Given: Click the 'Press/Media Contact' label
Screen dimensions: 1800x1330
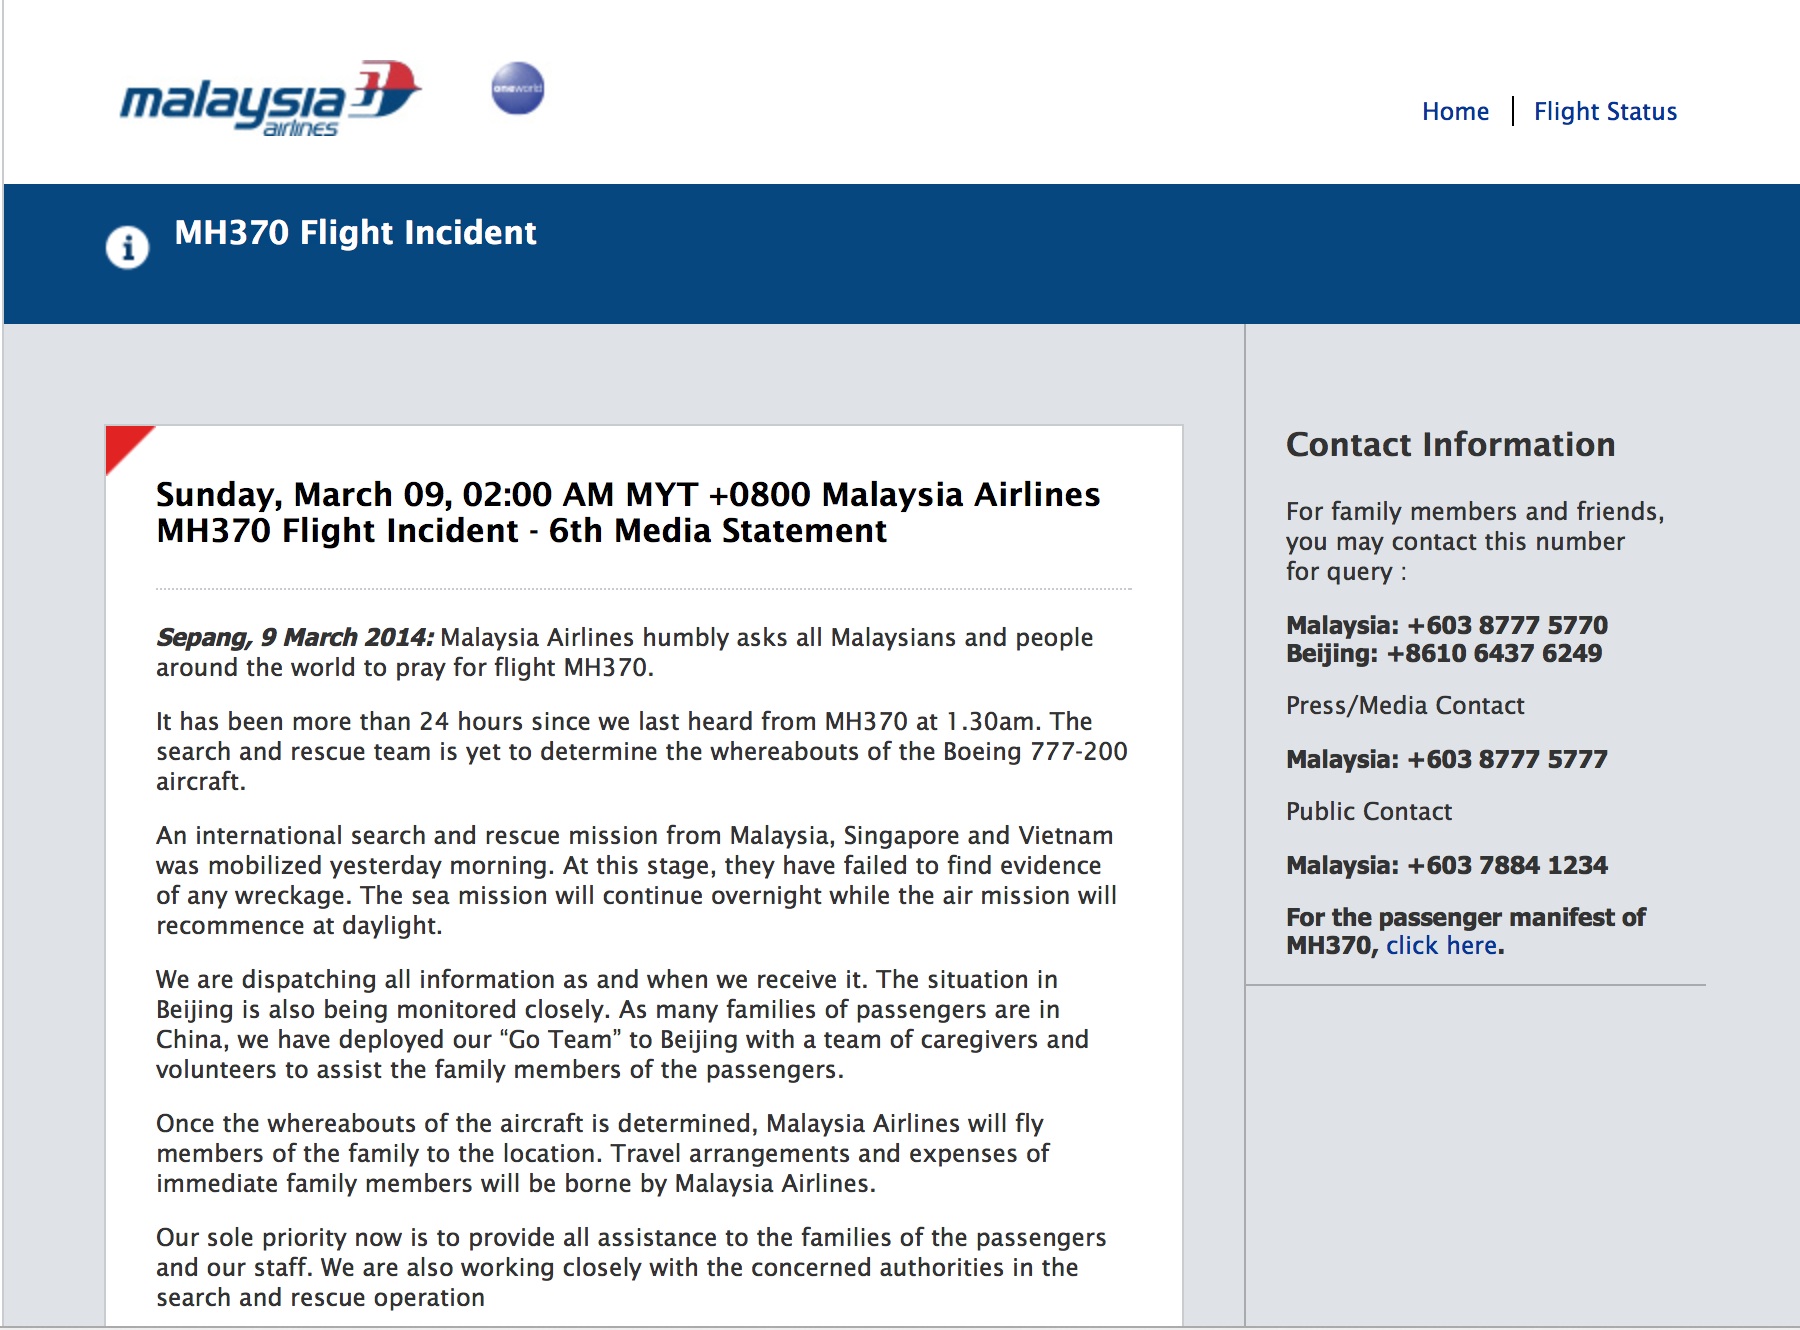Looking at the screenshot, I should pos(1405,706).
